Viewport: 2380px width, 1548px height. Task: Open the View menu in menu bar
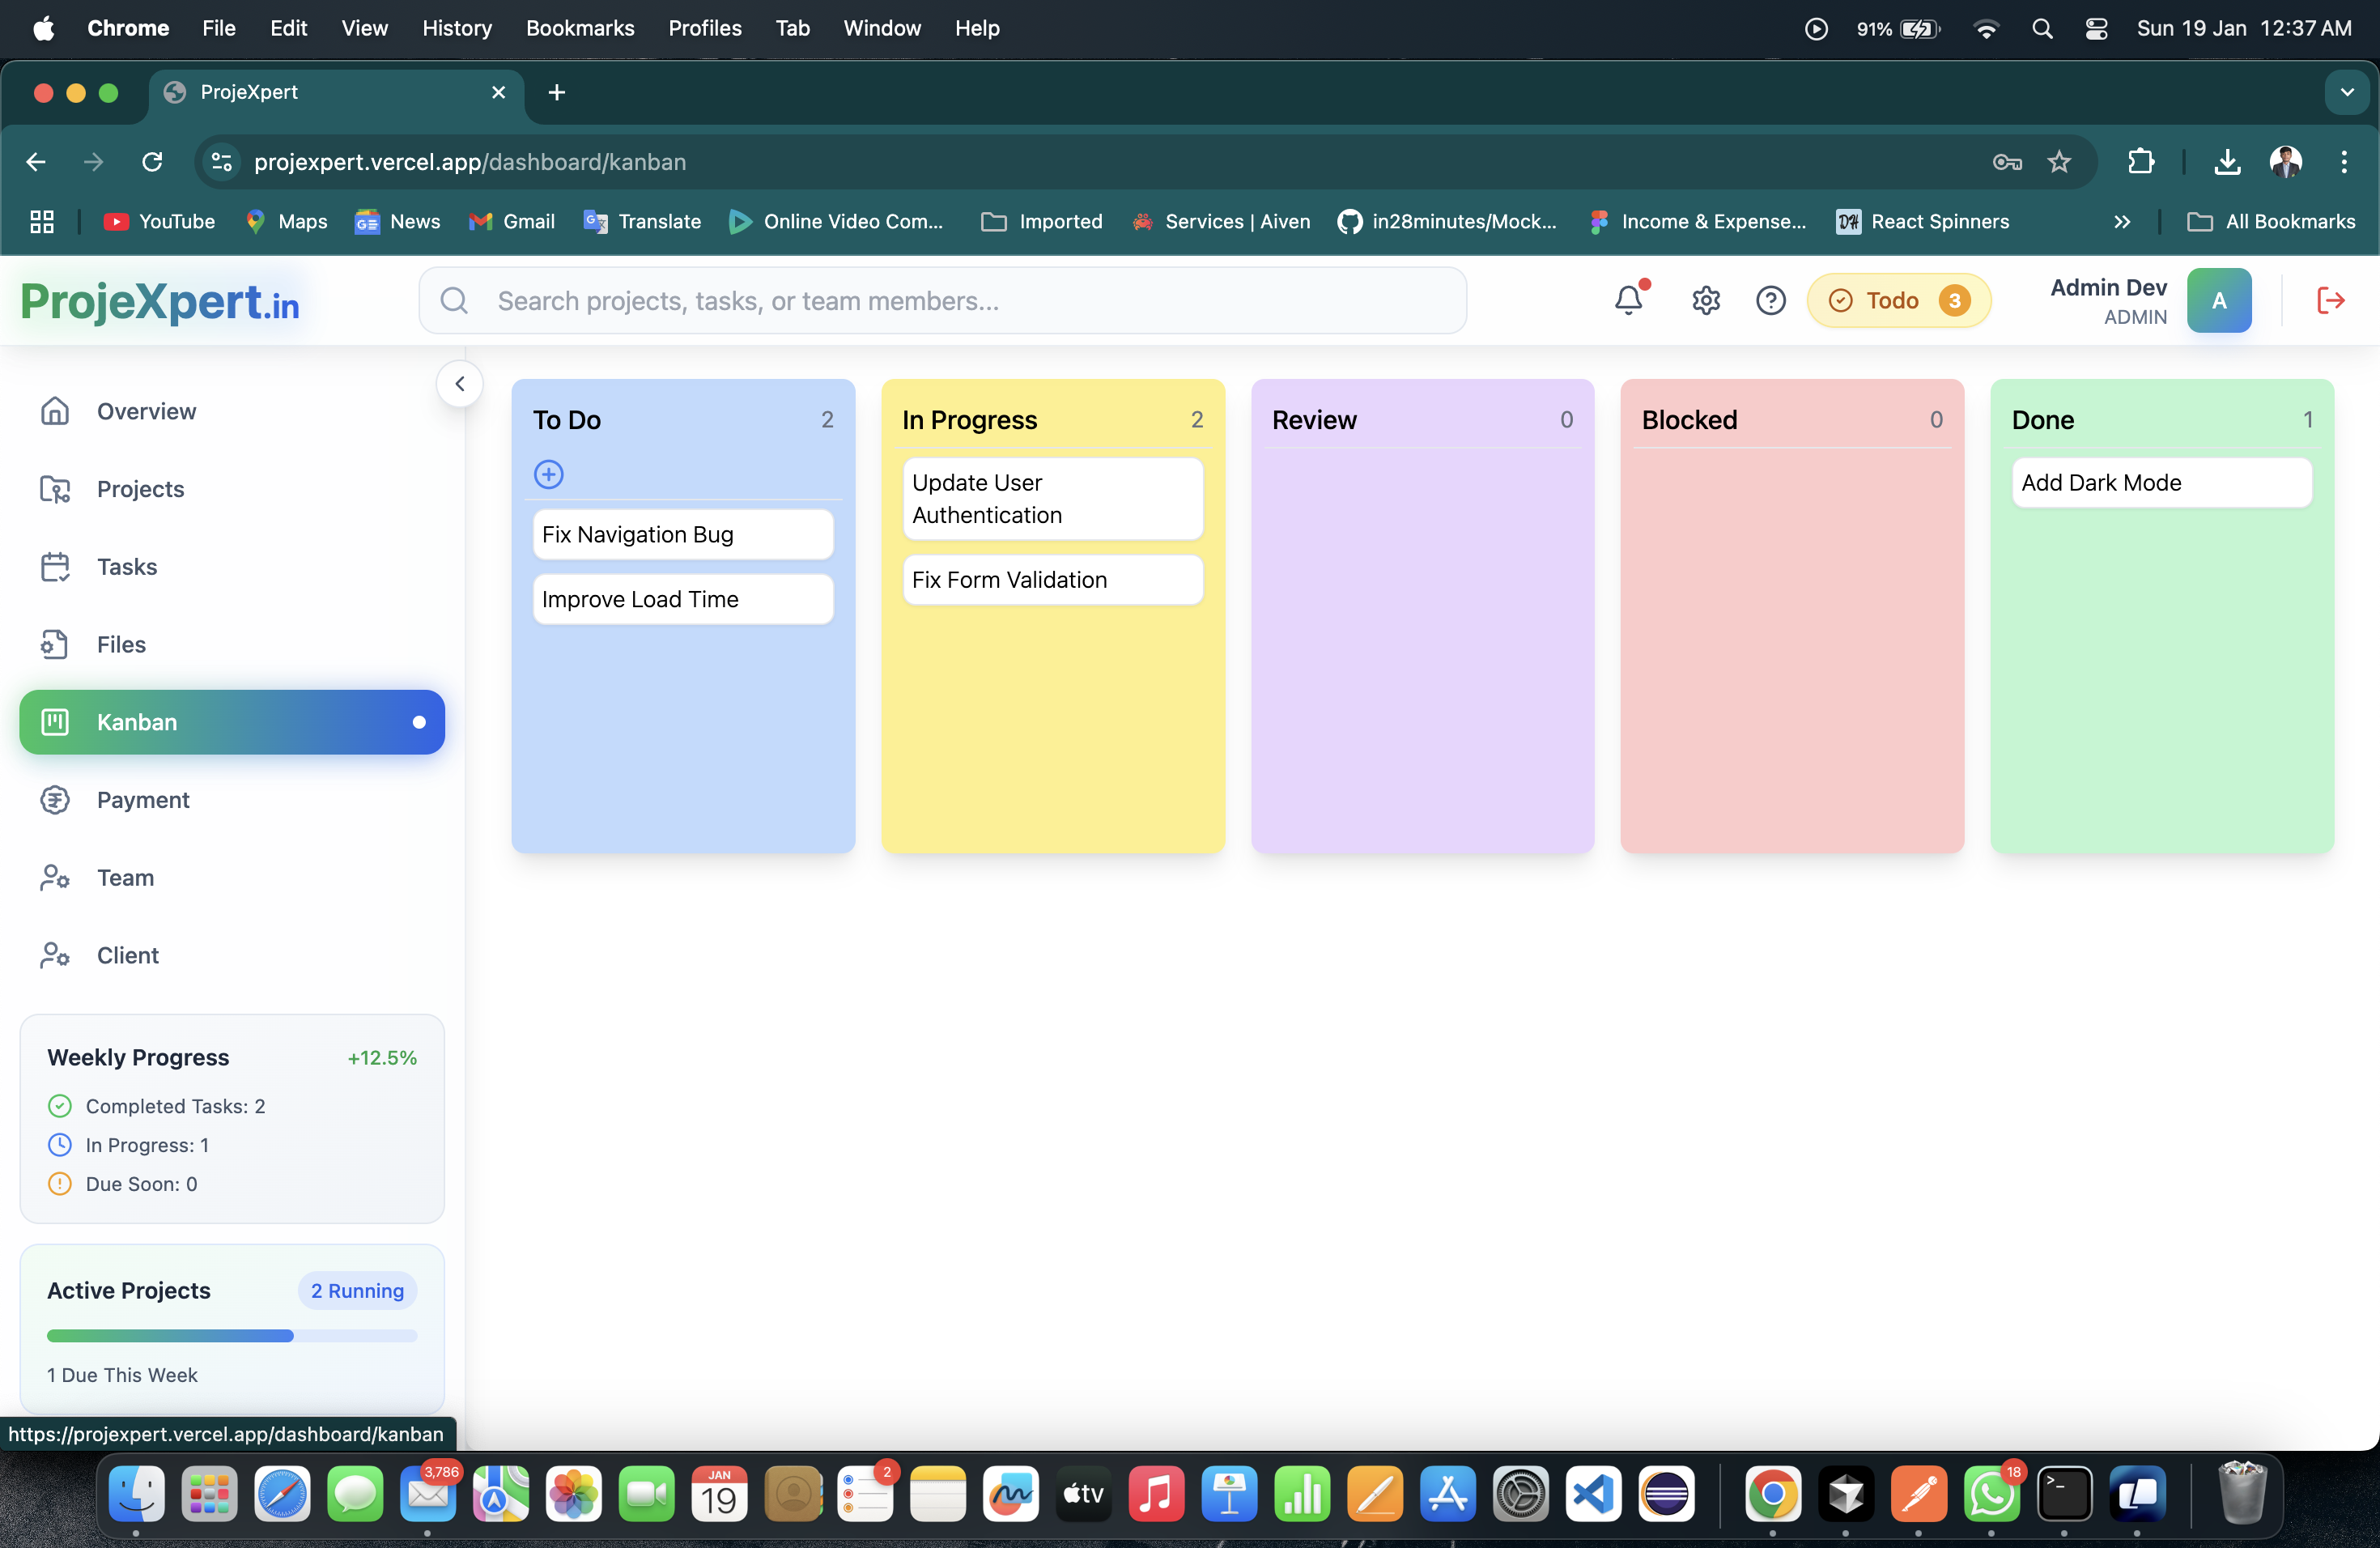point(364,28)
